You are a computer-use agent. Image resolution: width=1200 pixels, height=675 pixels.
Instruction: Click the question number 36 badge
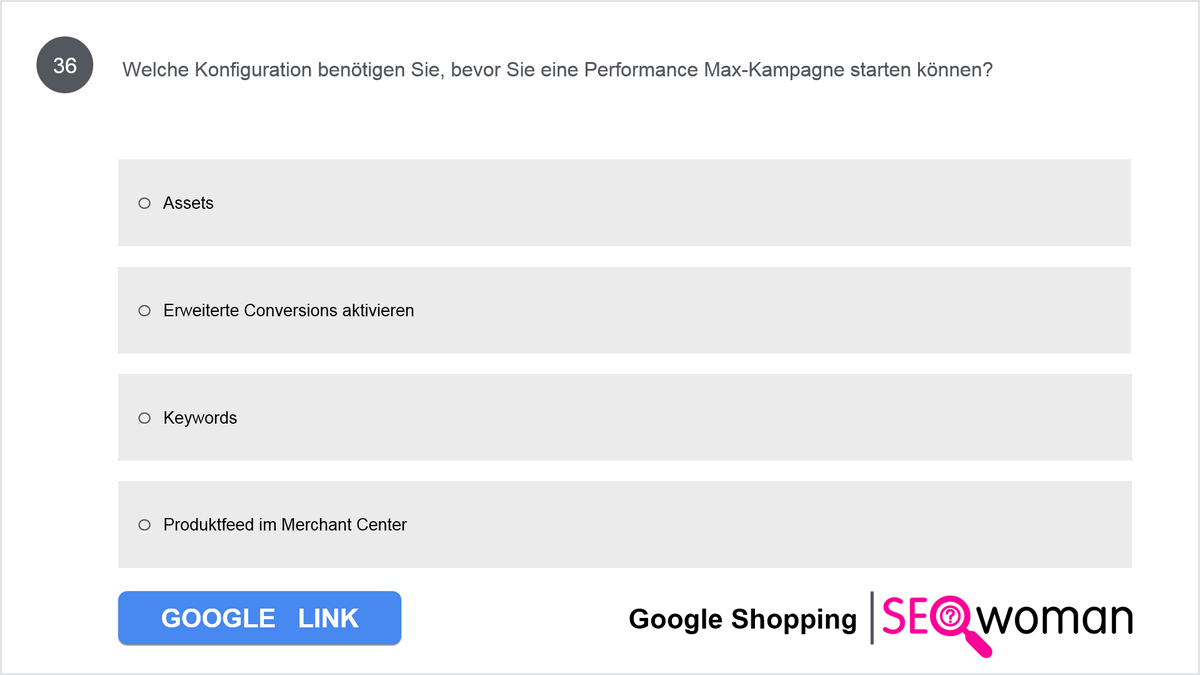coord(65,66)
